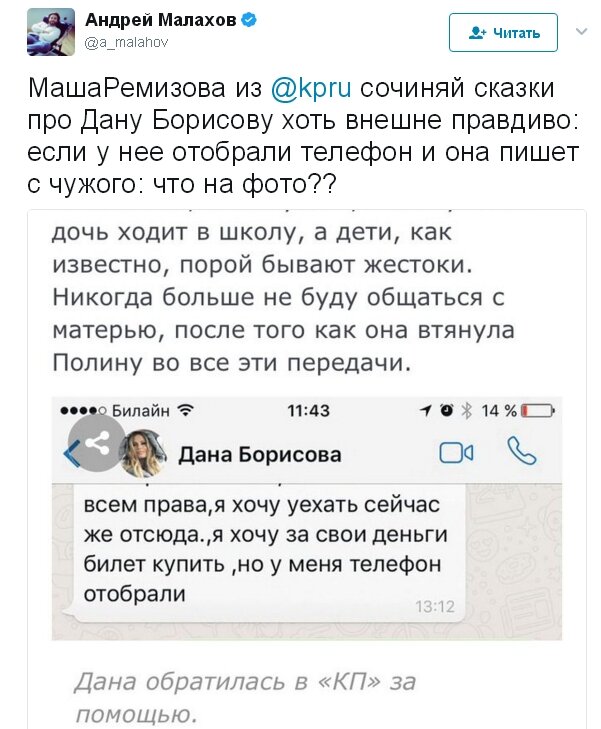Click the battery icon showing 14 %
Viewport: 601px width, 729px height.
[x=538, y=409]
